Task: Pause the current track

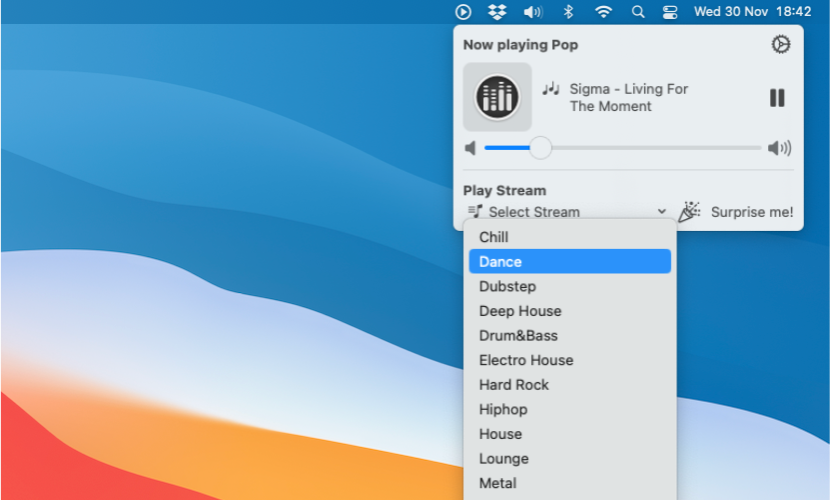Action: pos(777,97)
